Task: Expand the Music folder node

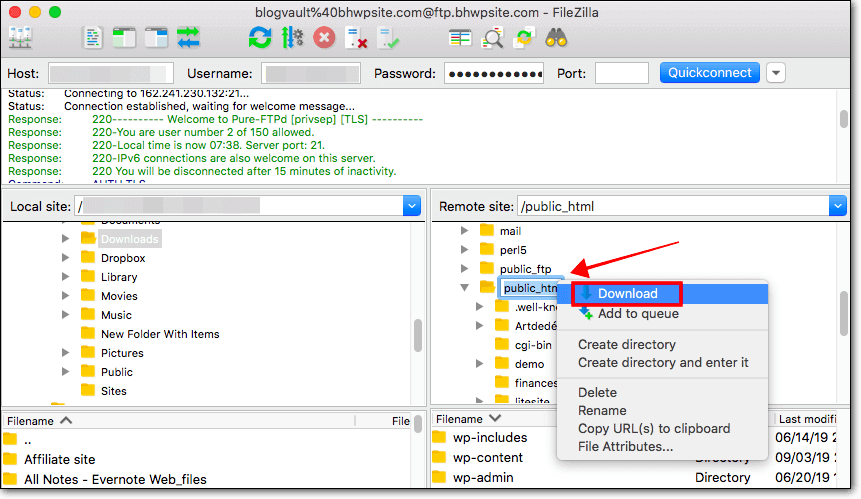Action: (x=66, y=315)
